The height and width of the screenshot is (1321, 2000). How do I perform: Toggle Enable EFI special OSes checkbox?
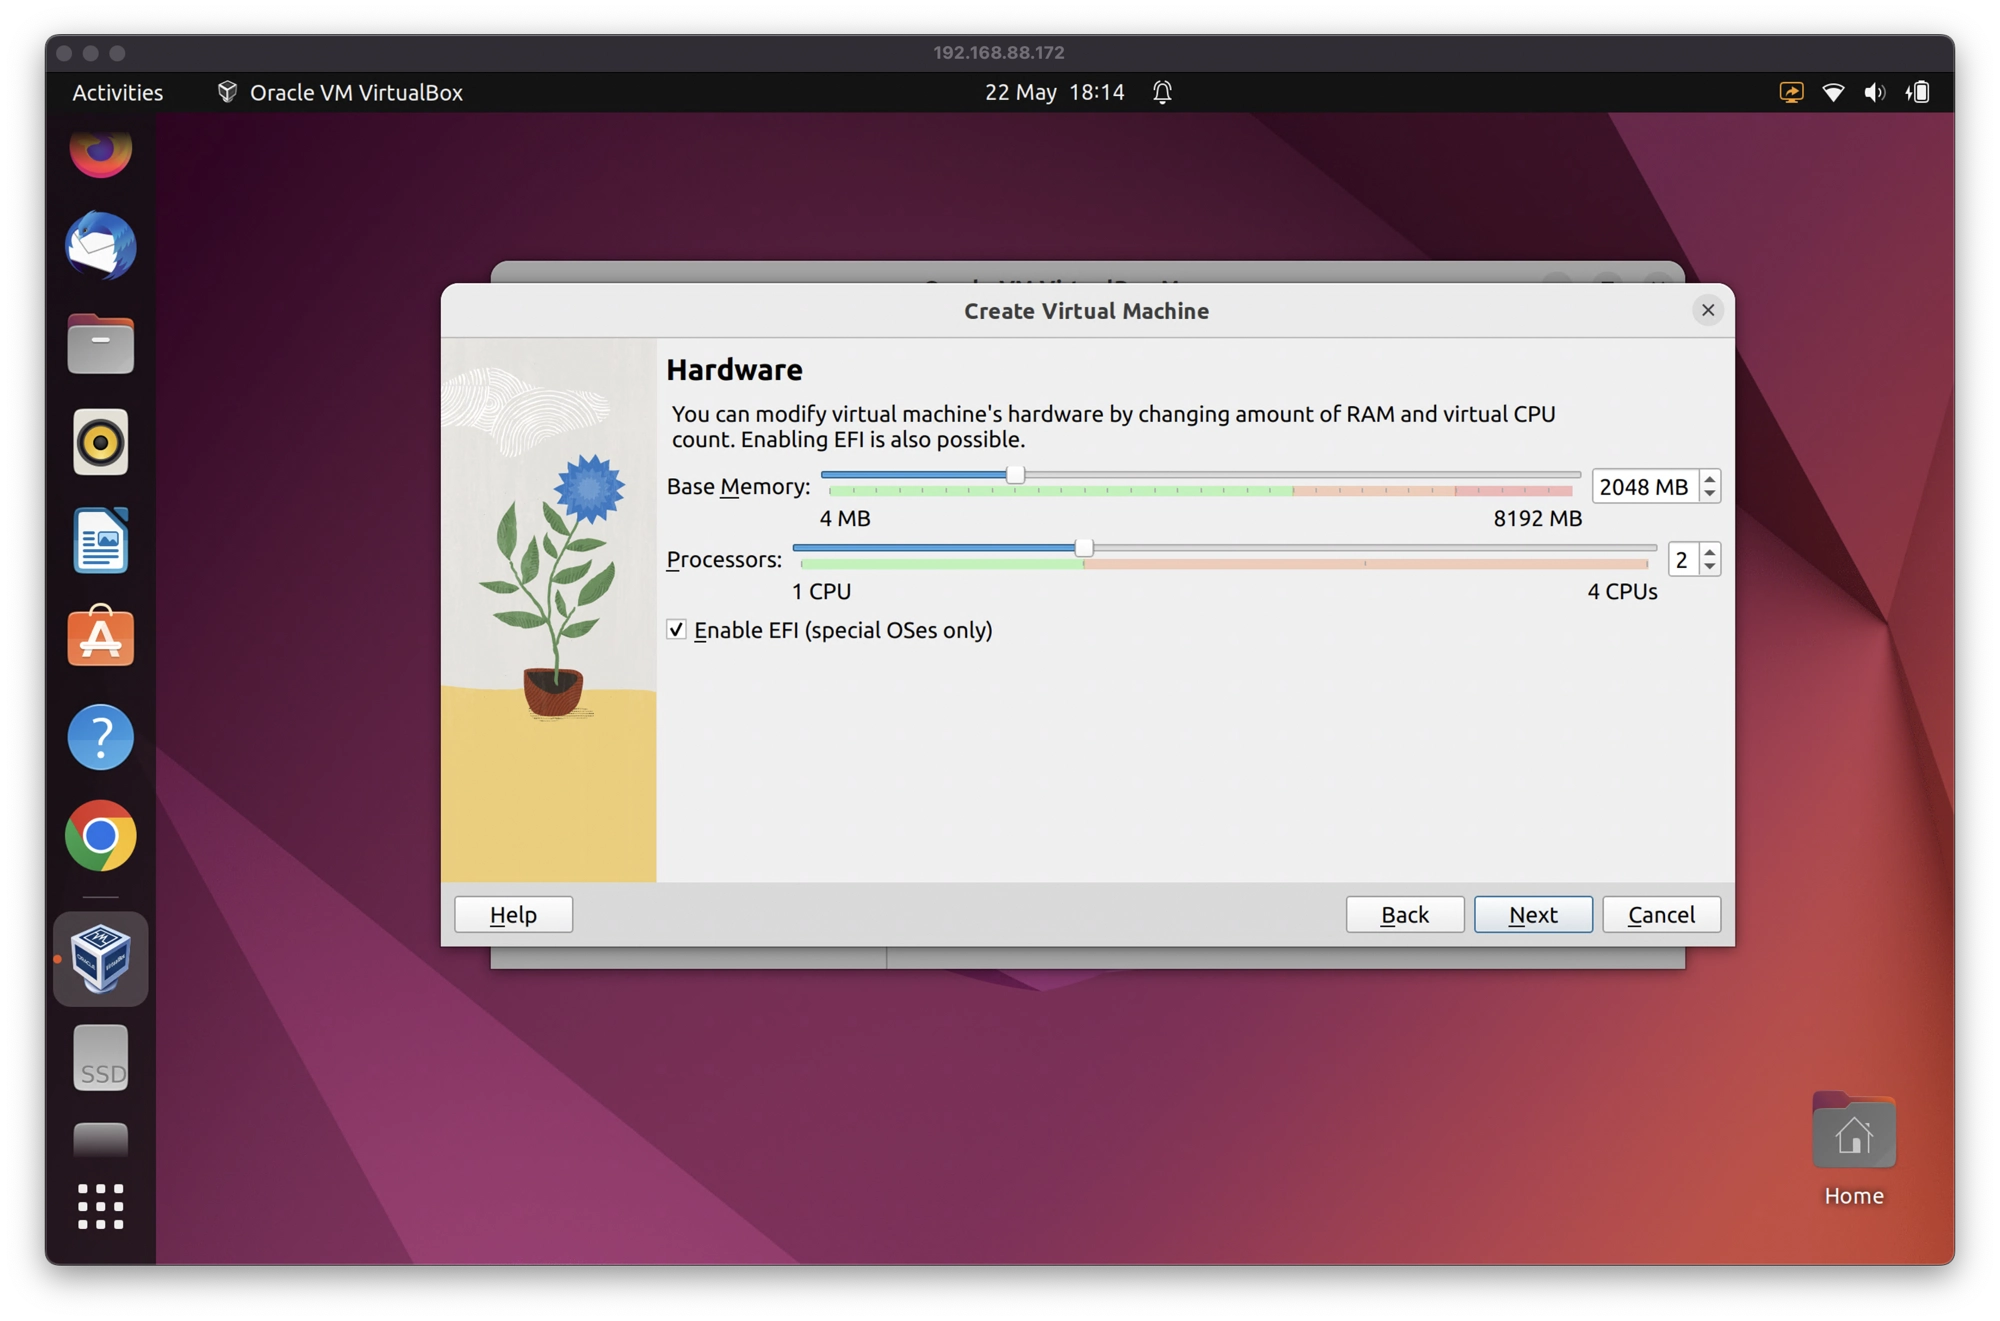[676, 630]
